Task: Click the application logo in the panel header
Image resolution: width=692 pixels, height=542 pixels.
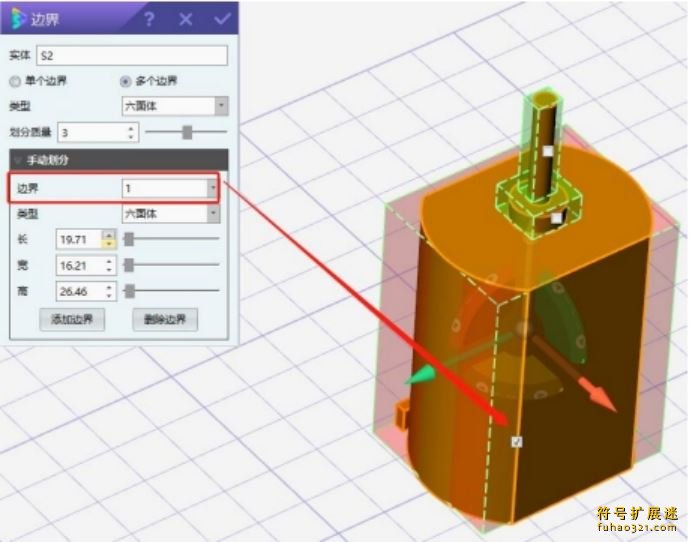Action: (x=19, y=19)
